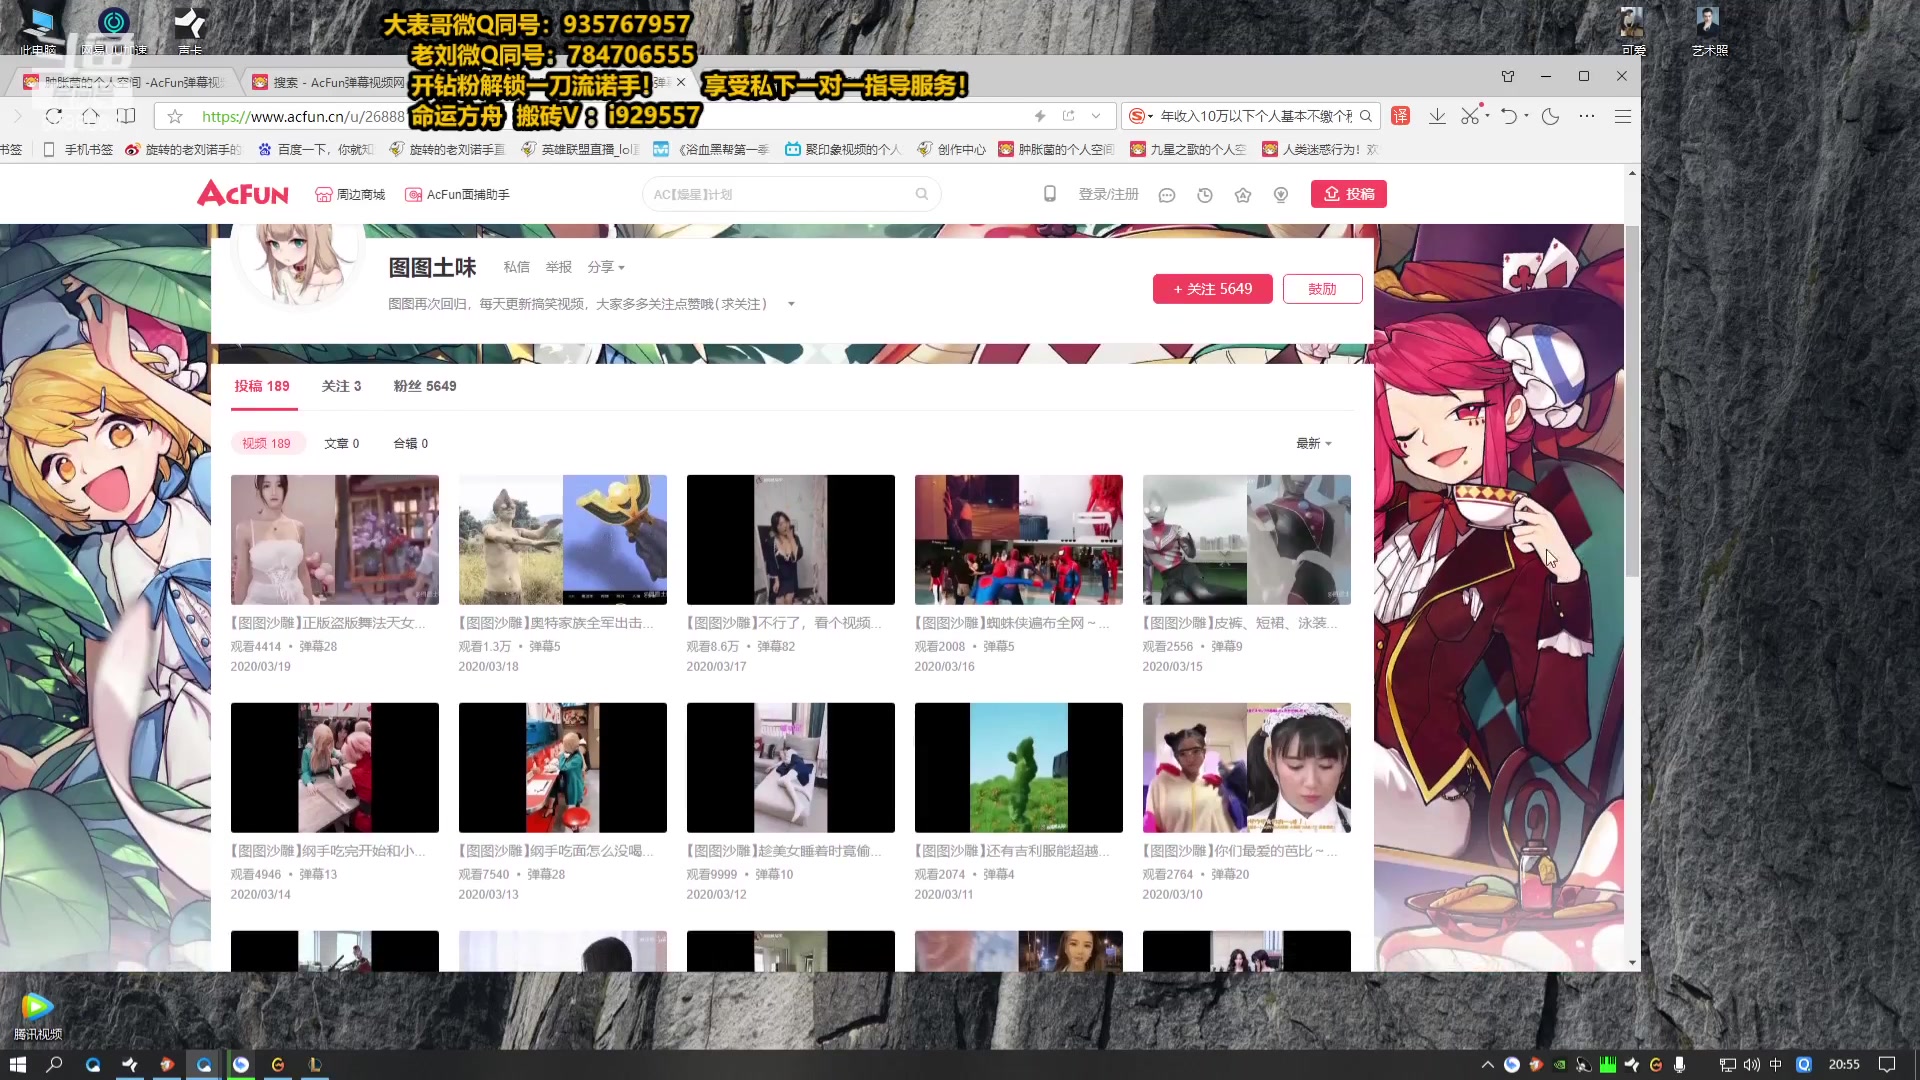
Task: Open the Windows notification center icon
Action: pyautogui.click(x=1887, y=1065)
